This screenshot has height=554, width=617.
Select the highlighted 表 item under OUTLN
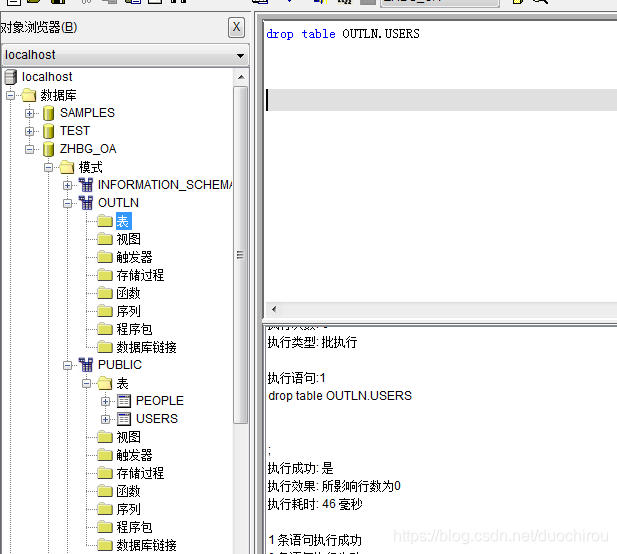123,221
